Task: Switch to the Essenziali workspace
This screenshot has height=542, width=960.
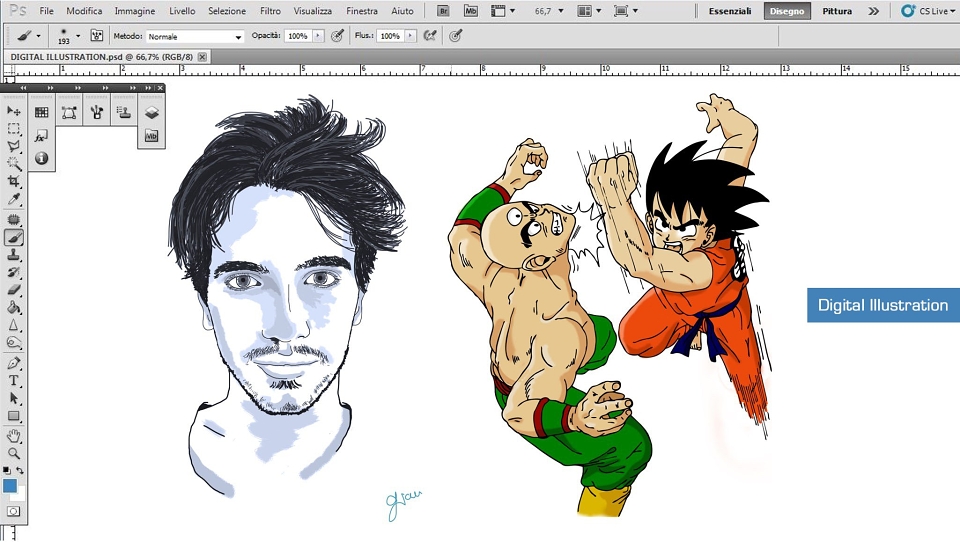Action: pos(730,11)
